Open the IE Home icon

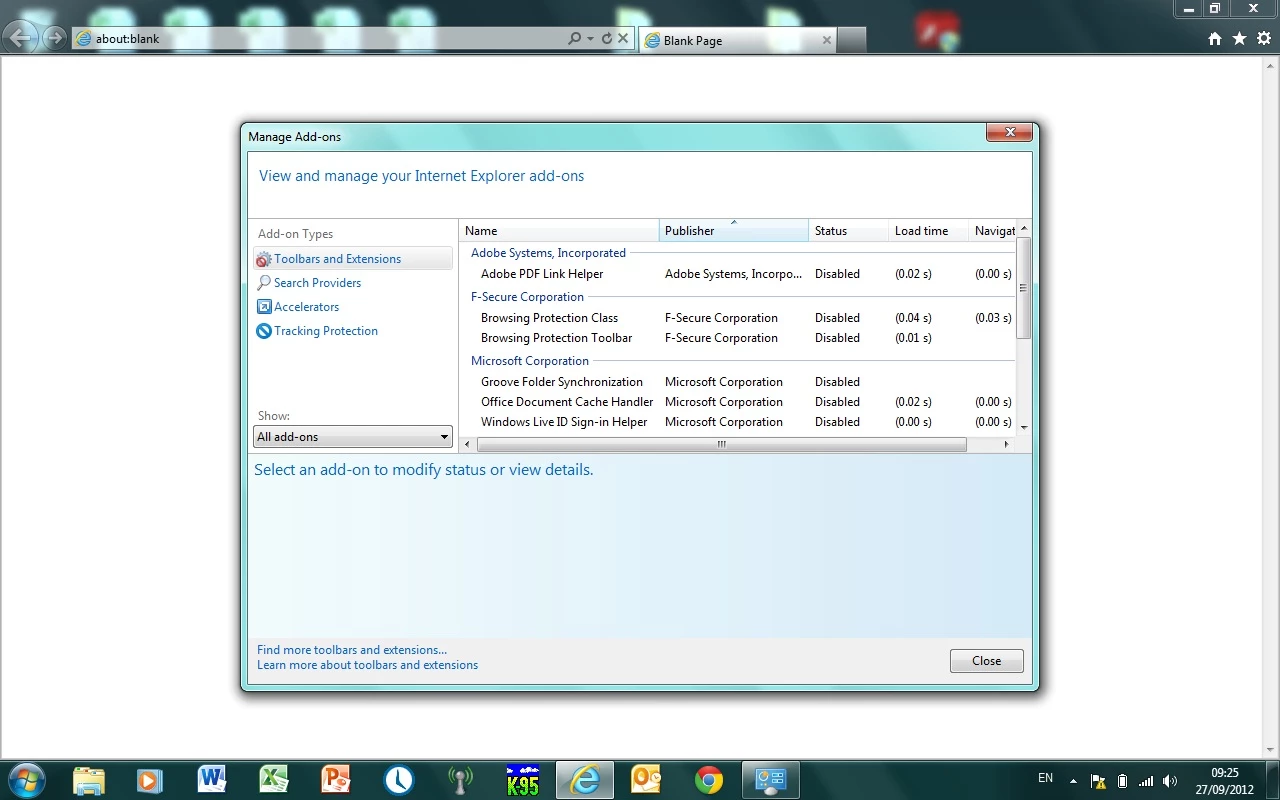pyautogui.click(x=1215, y=39)
